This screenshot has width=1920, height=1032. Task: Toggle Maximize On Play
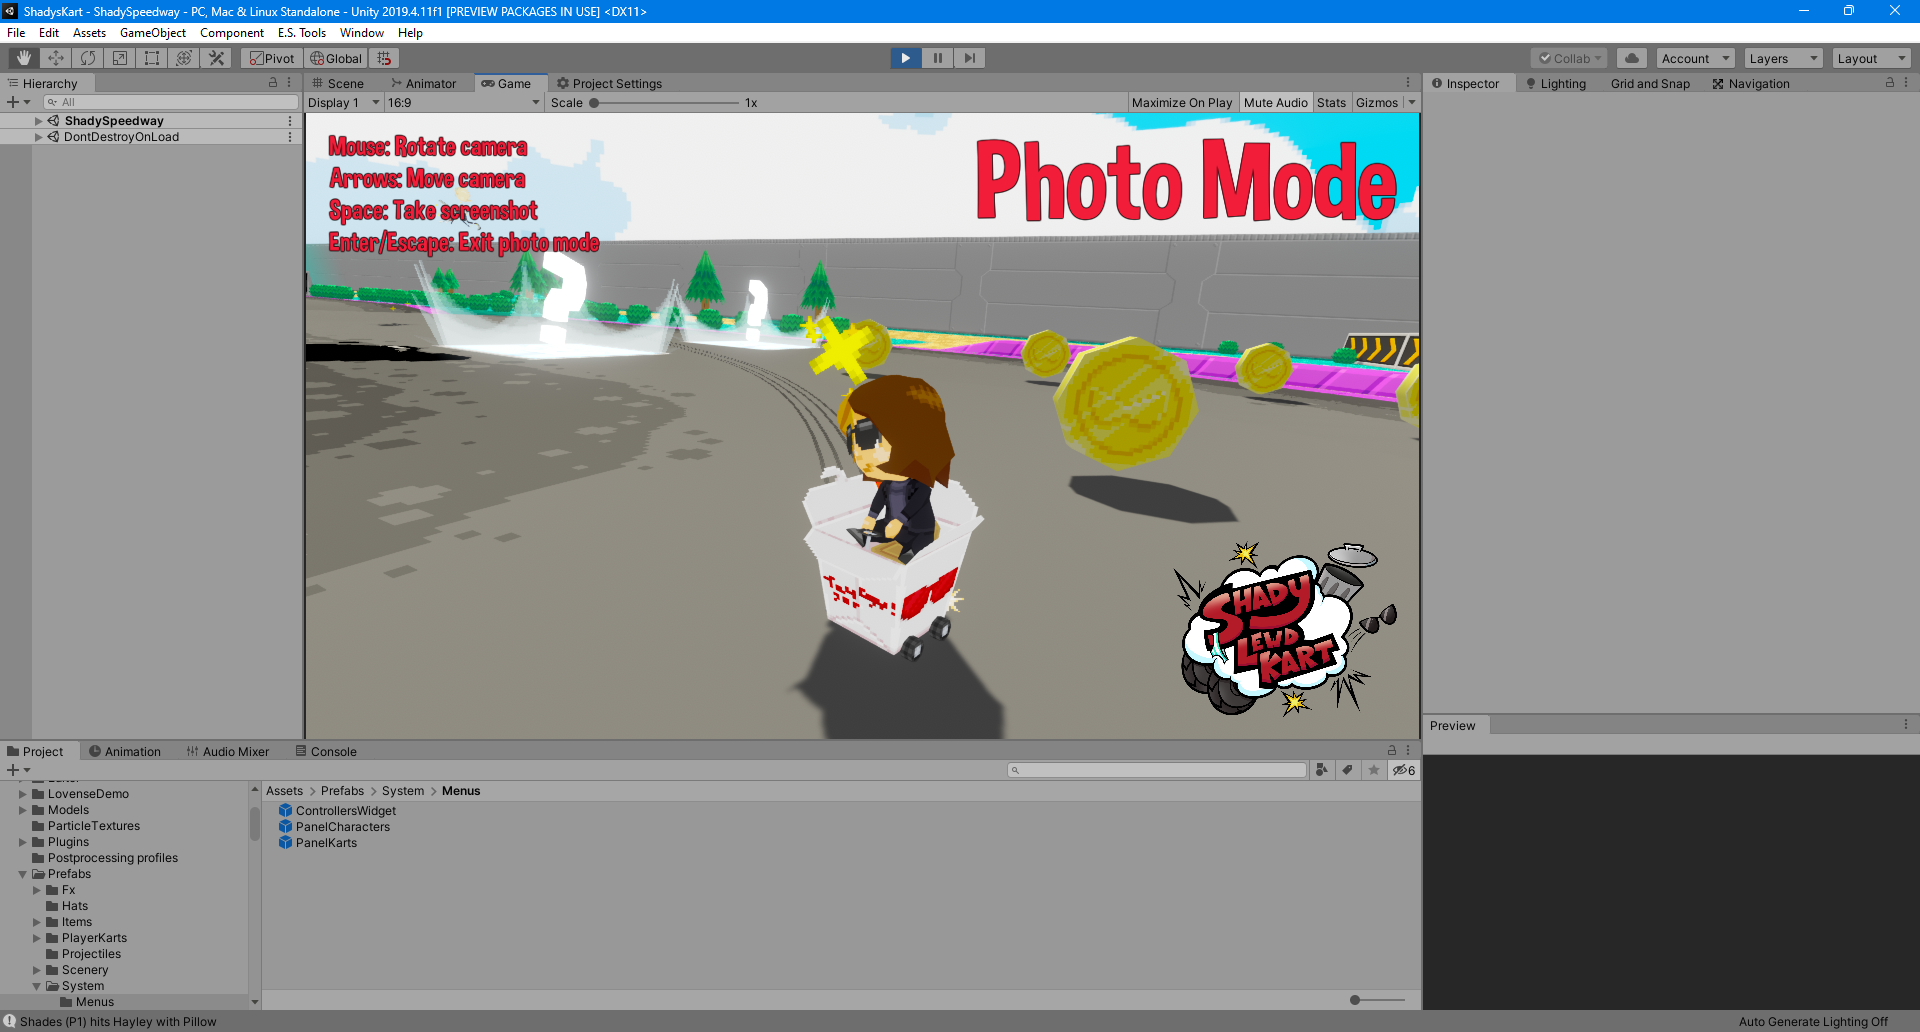(x=1181, y=103)
